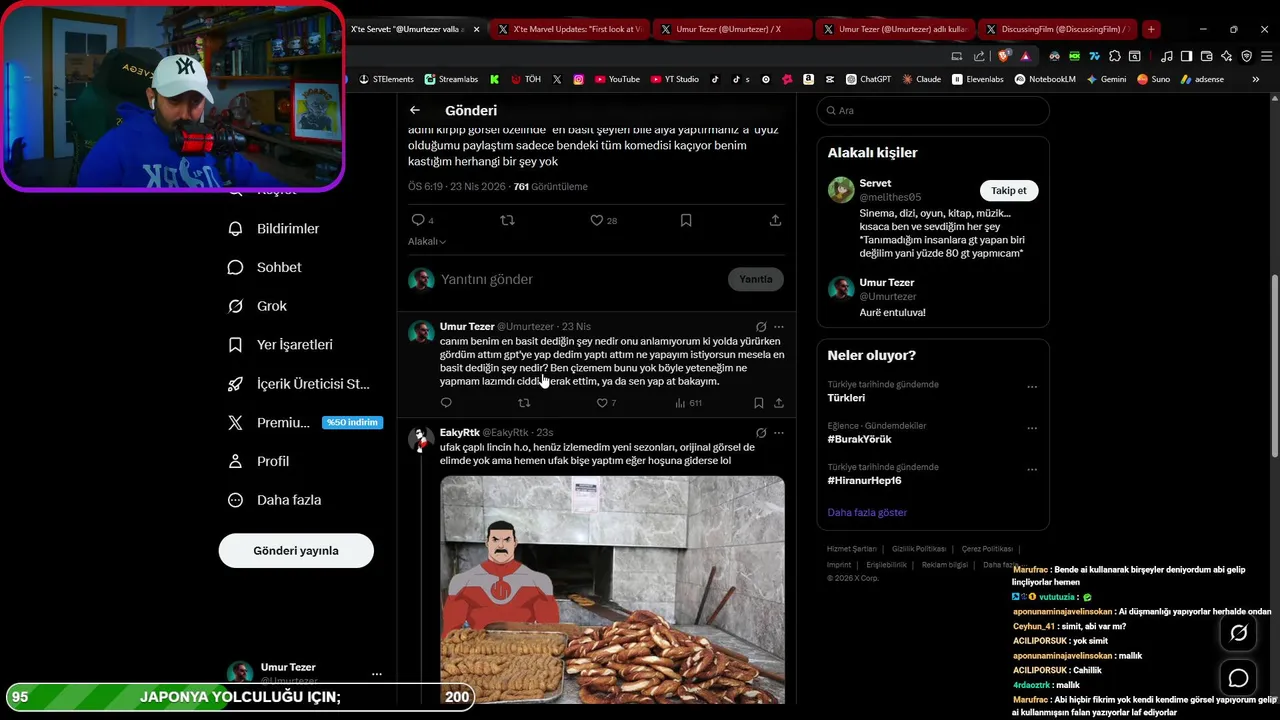This screenshot has height=720, width=1280.
Task: Open options for #BurakYörük trend
Action: 1032,428
